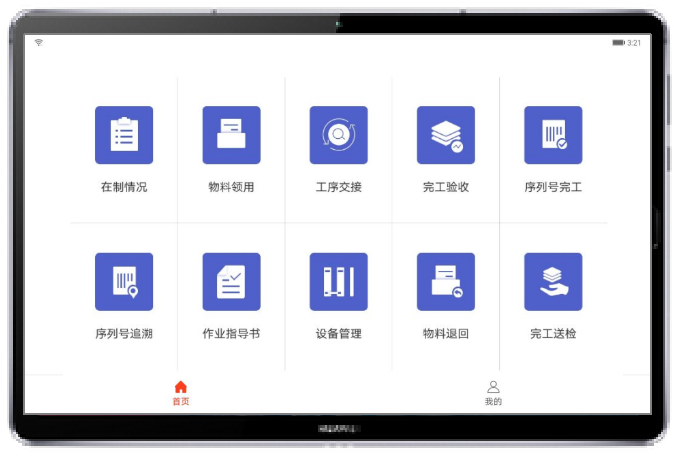Image resolution: width=674 pixels, height=459 pixels.
Task: Click the 工序交接 text label
Action: point(338,187)
